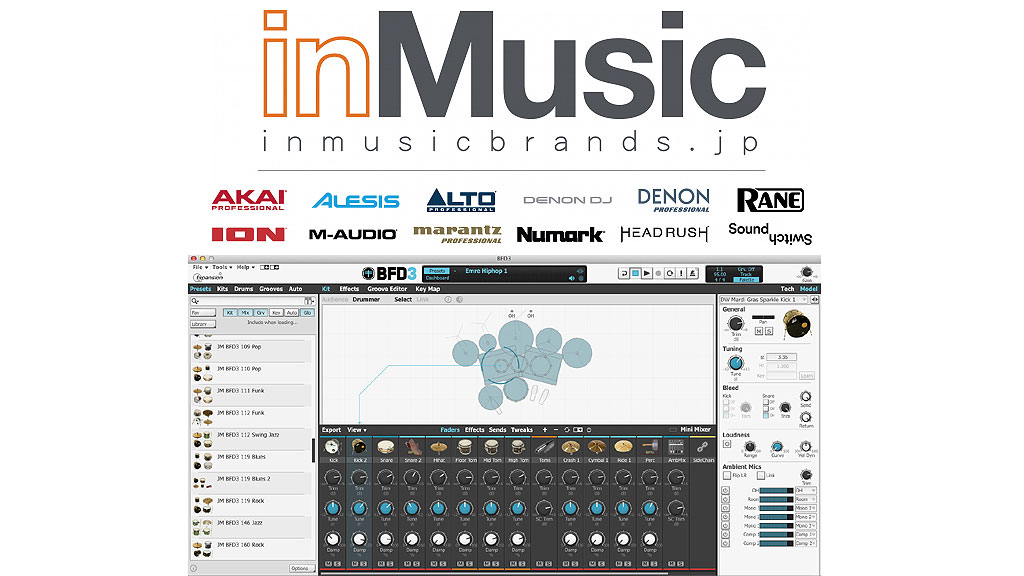
Task: Click the Perc channel mallet icon
Action: (650, 447)
